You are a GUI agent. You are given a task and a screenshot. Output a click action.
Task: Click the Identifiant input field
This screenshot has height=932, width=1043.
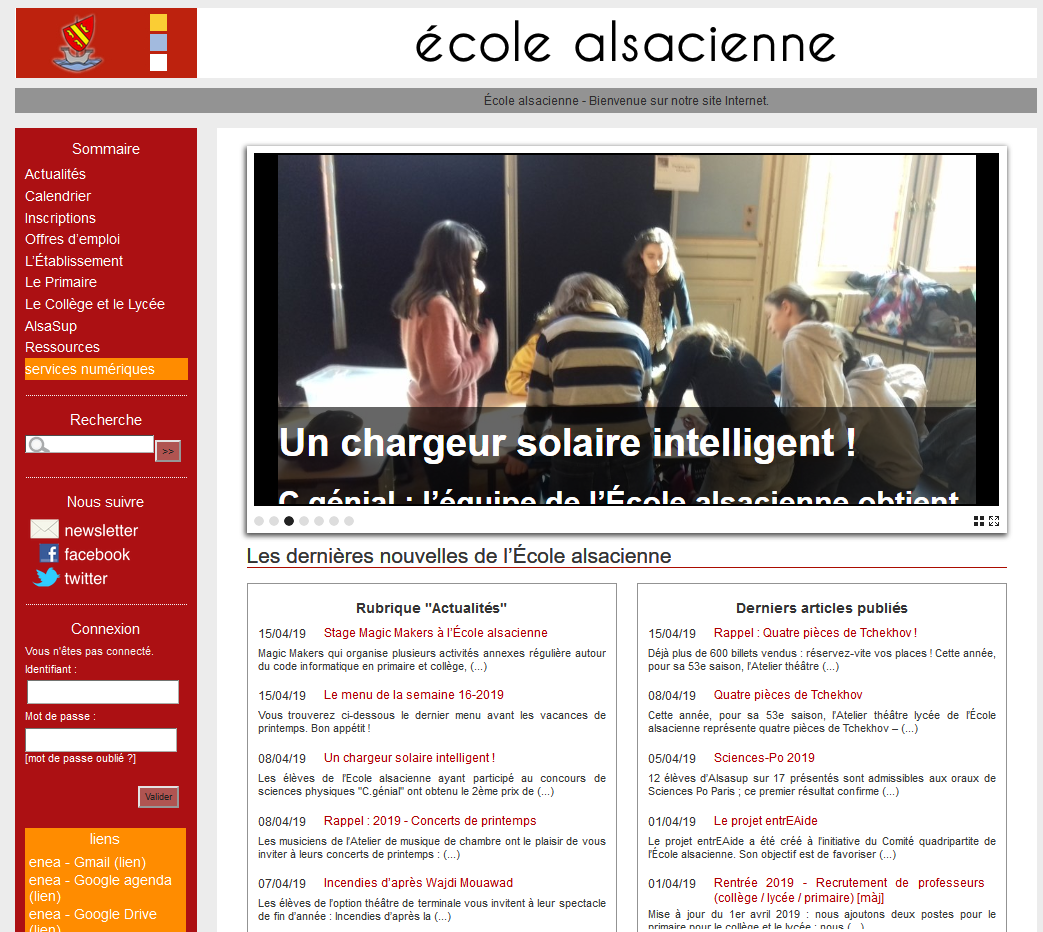(103, 692)
